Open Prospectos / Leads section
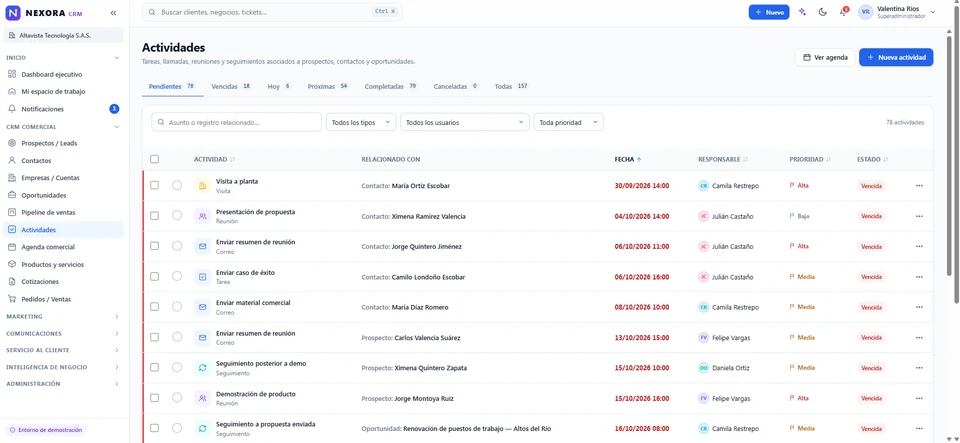Screen dimensions: 960x443 64,143
